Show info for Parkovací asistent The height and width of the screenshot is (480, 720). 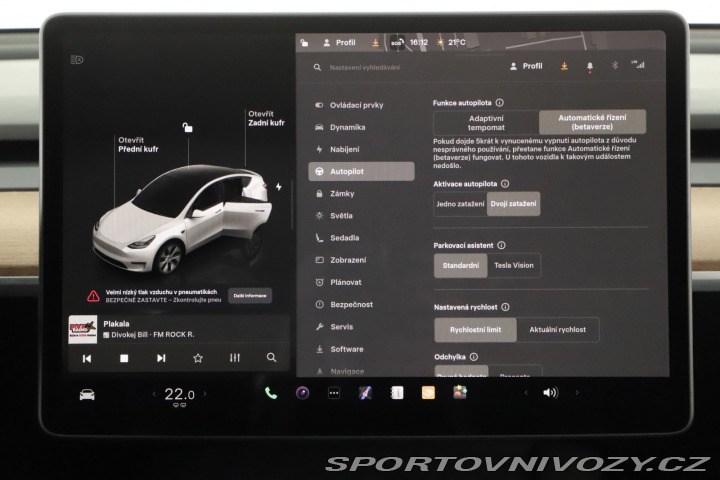tap(501, 245)
